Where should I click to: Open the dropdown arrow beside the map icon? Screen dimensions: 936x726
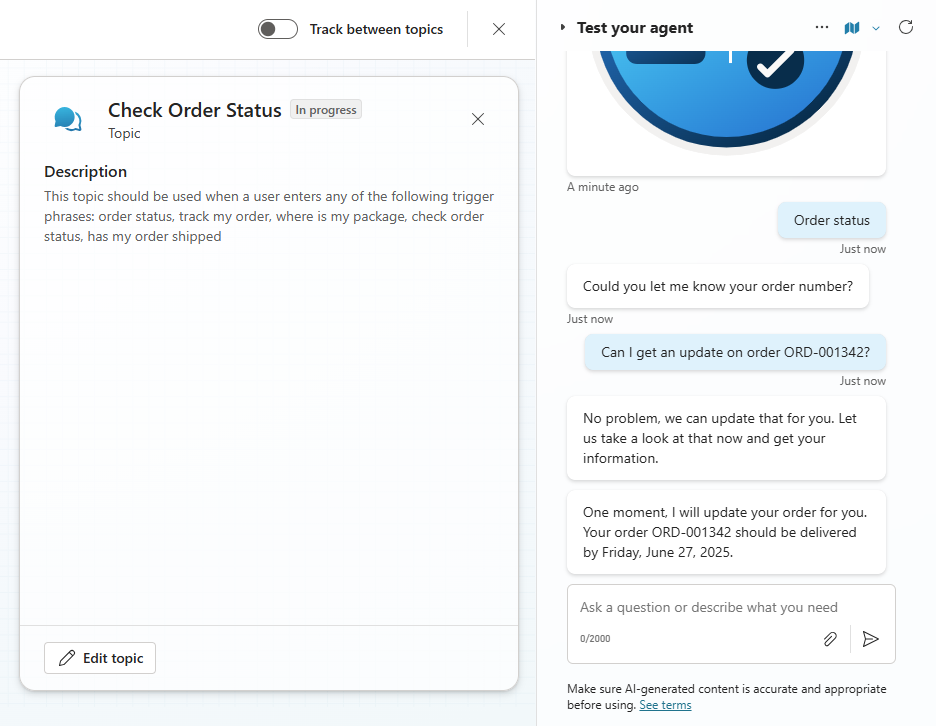(876, 28)
